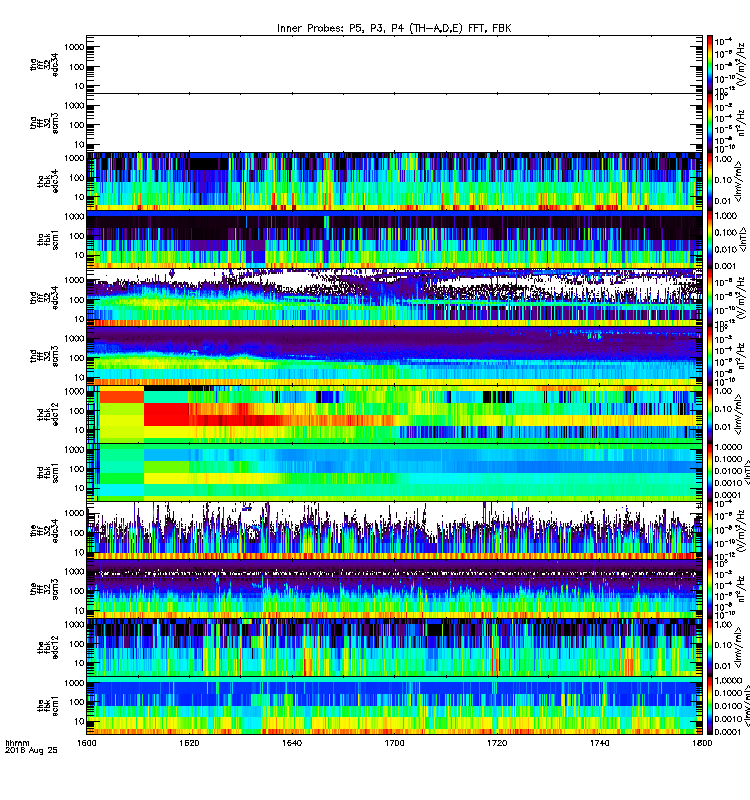The height and width of the screenshot is (800, 750).
Task: Click the thd fbk scm1 spectrogram panel
Action: (x=394, y=472)
